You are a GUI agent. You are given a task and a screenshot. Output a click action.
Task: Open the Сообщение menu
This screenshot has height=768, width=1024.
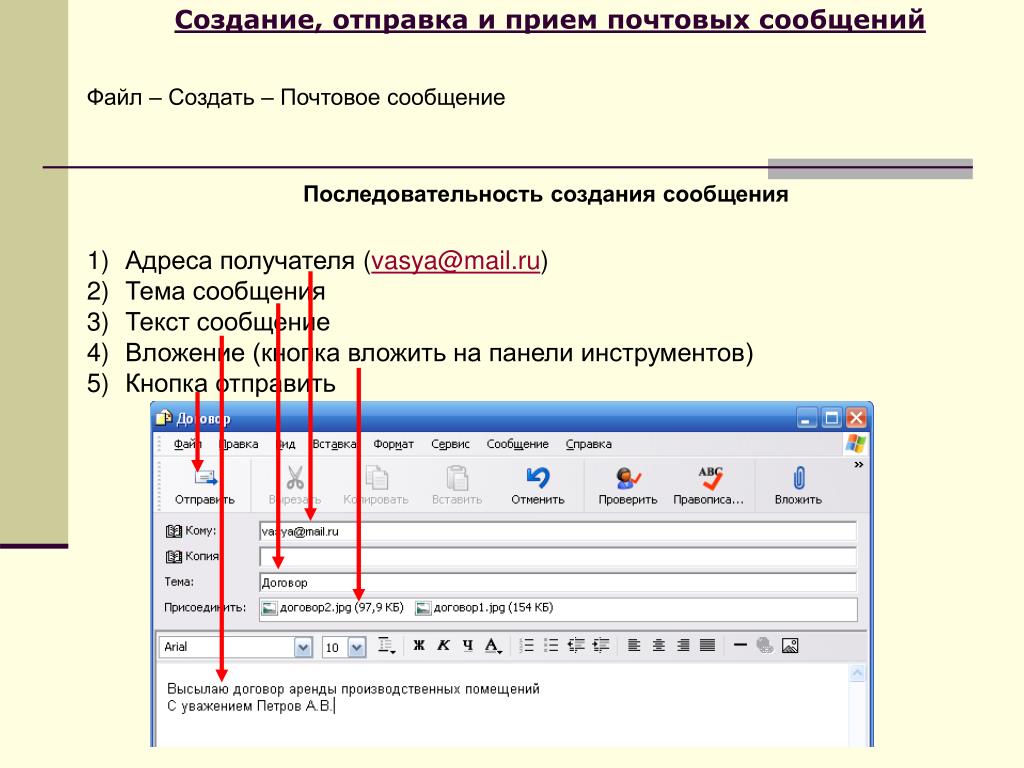(x=517, y=444)
